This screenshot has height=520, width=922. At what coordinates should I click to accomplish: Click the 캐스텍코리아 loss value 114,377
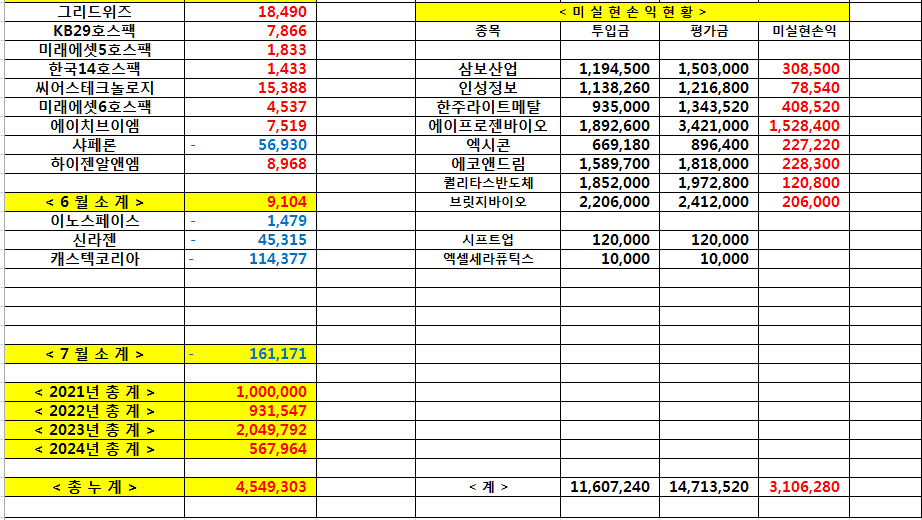278,259
